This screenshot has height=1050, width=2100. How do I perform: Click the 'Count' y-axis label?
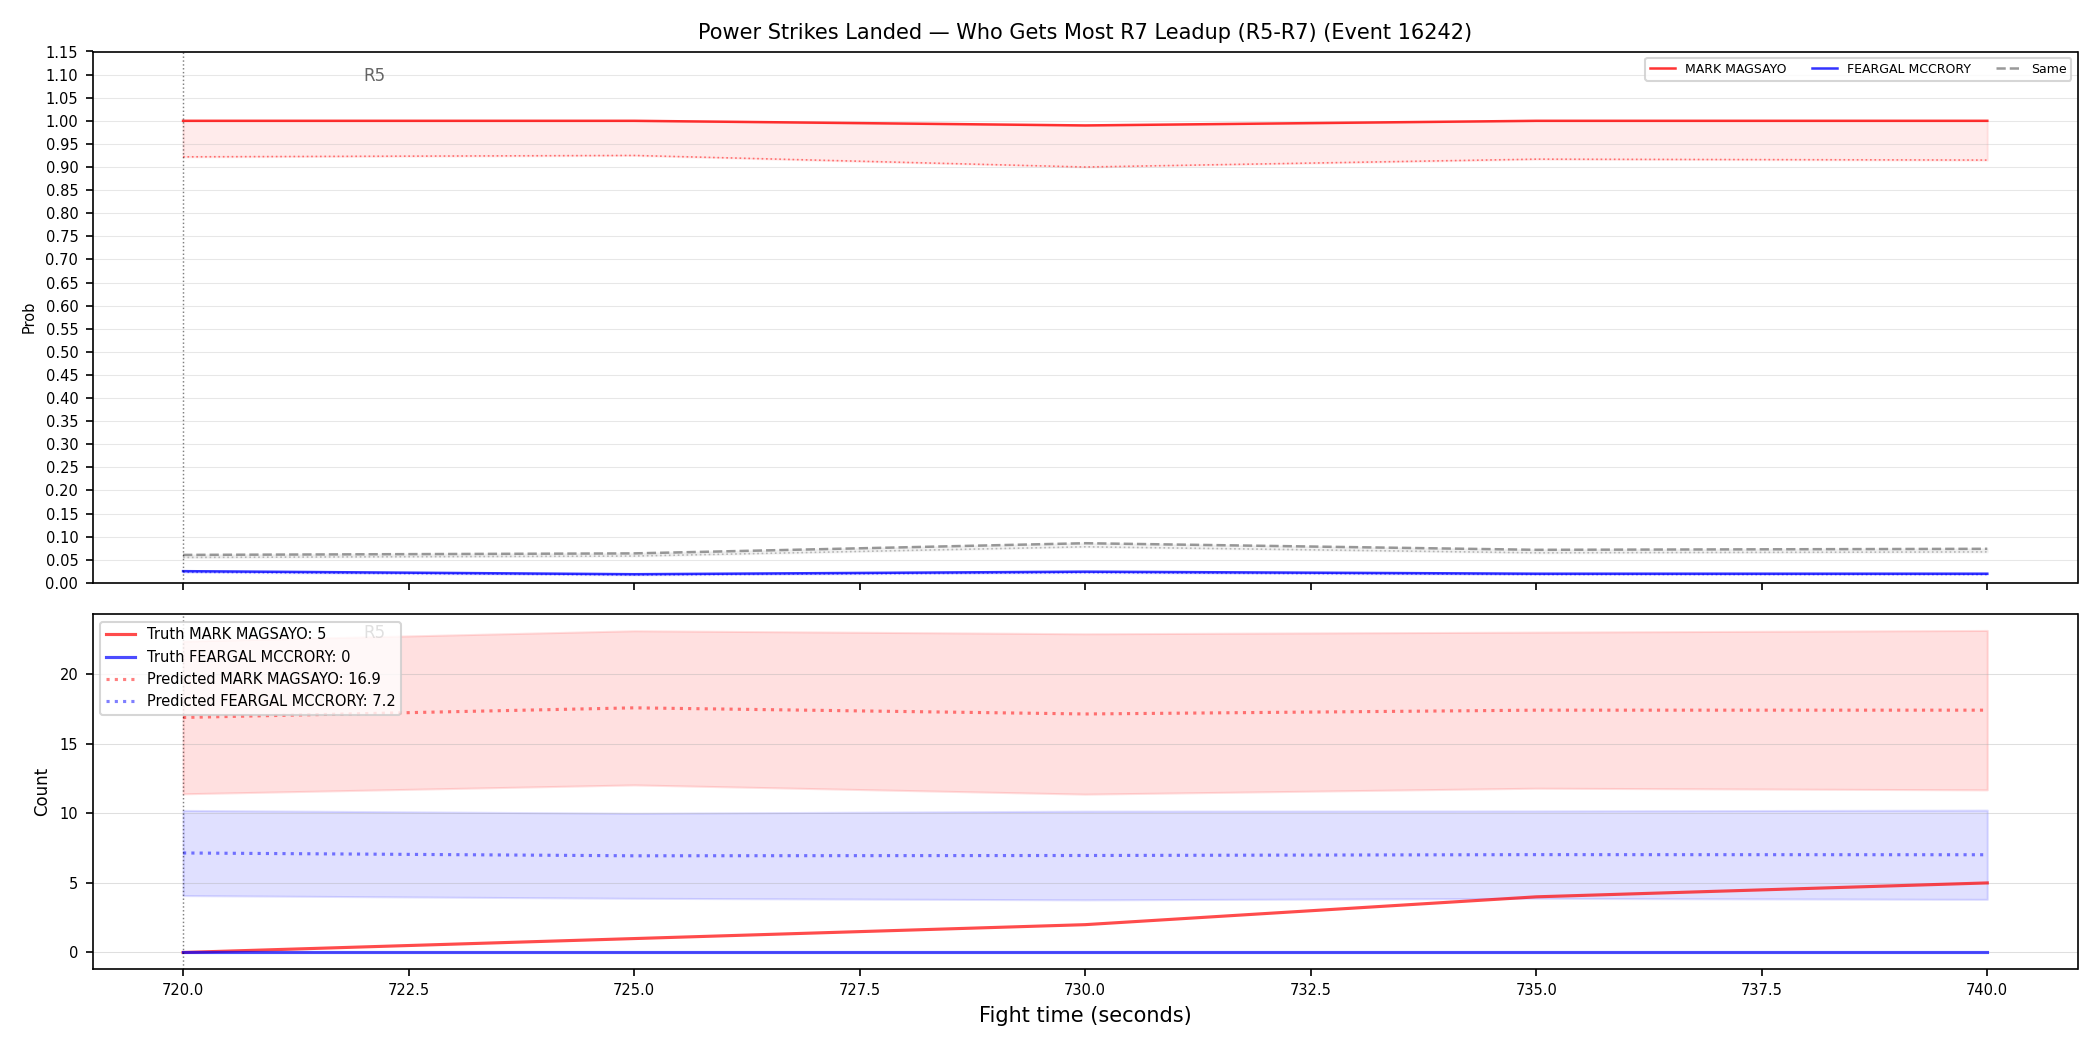click(41, 792)
